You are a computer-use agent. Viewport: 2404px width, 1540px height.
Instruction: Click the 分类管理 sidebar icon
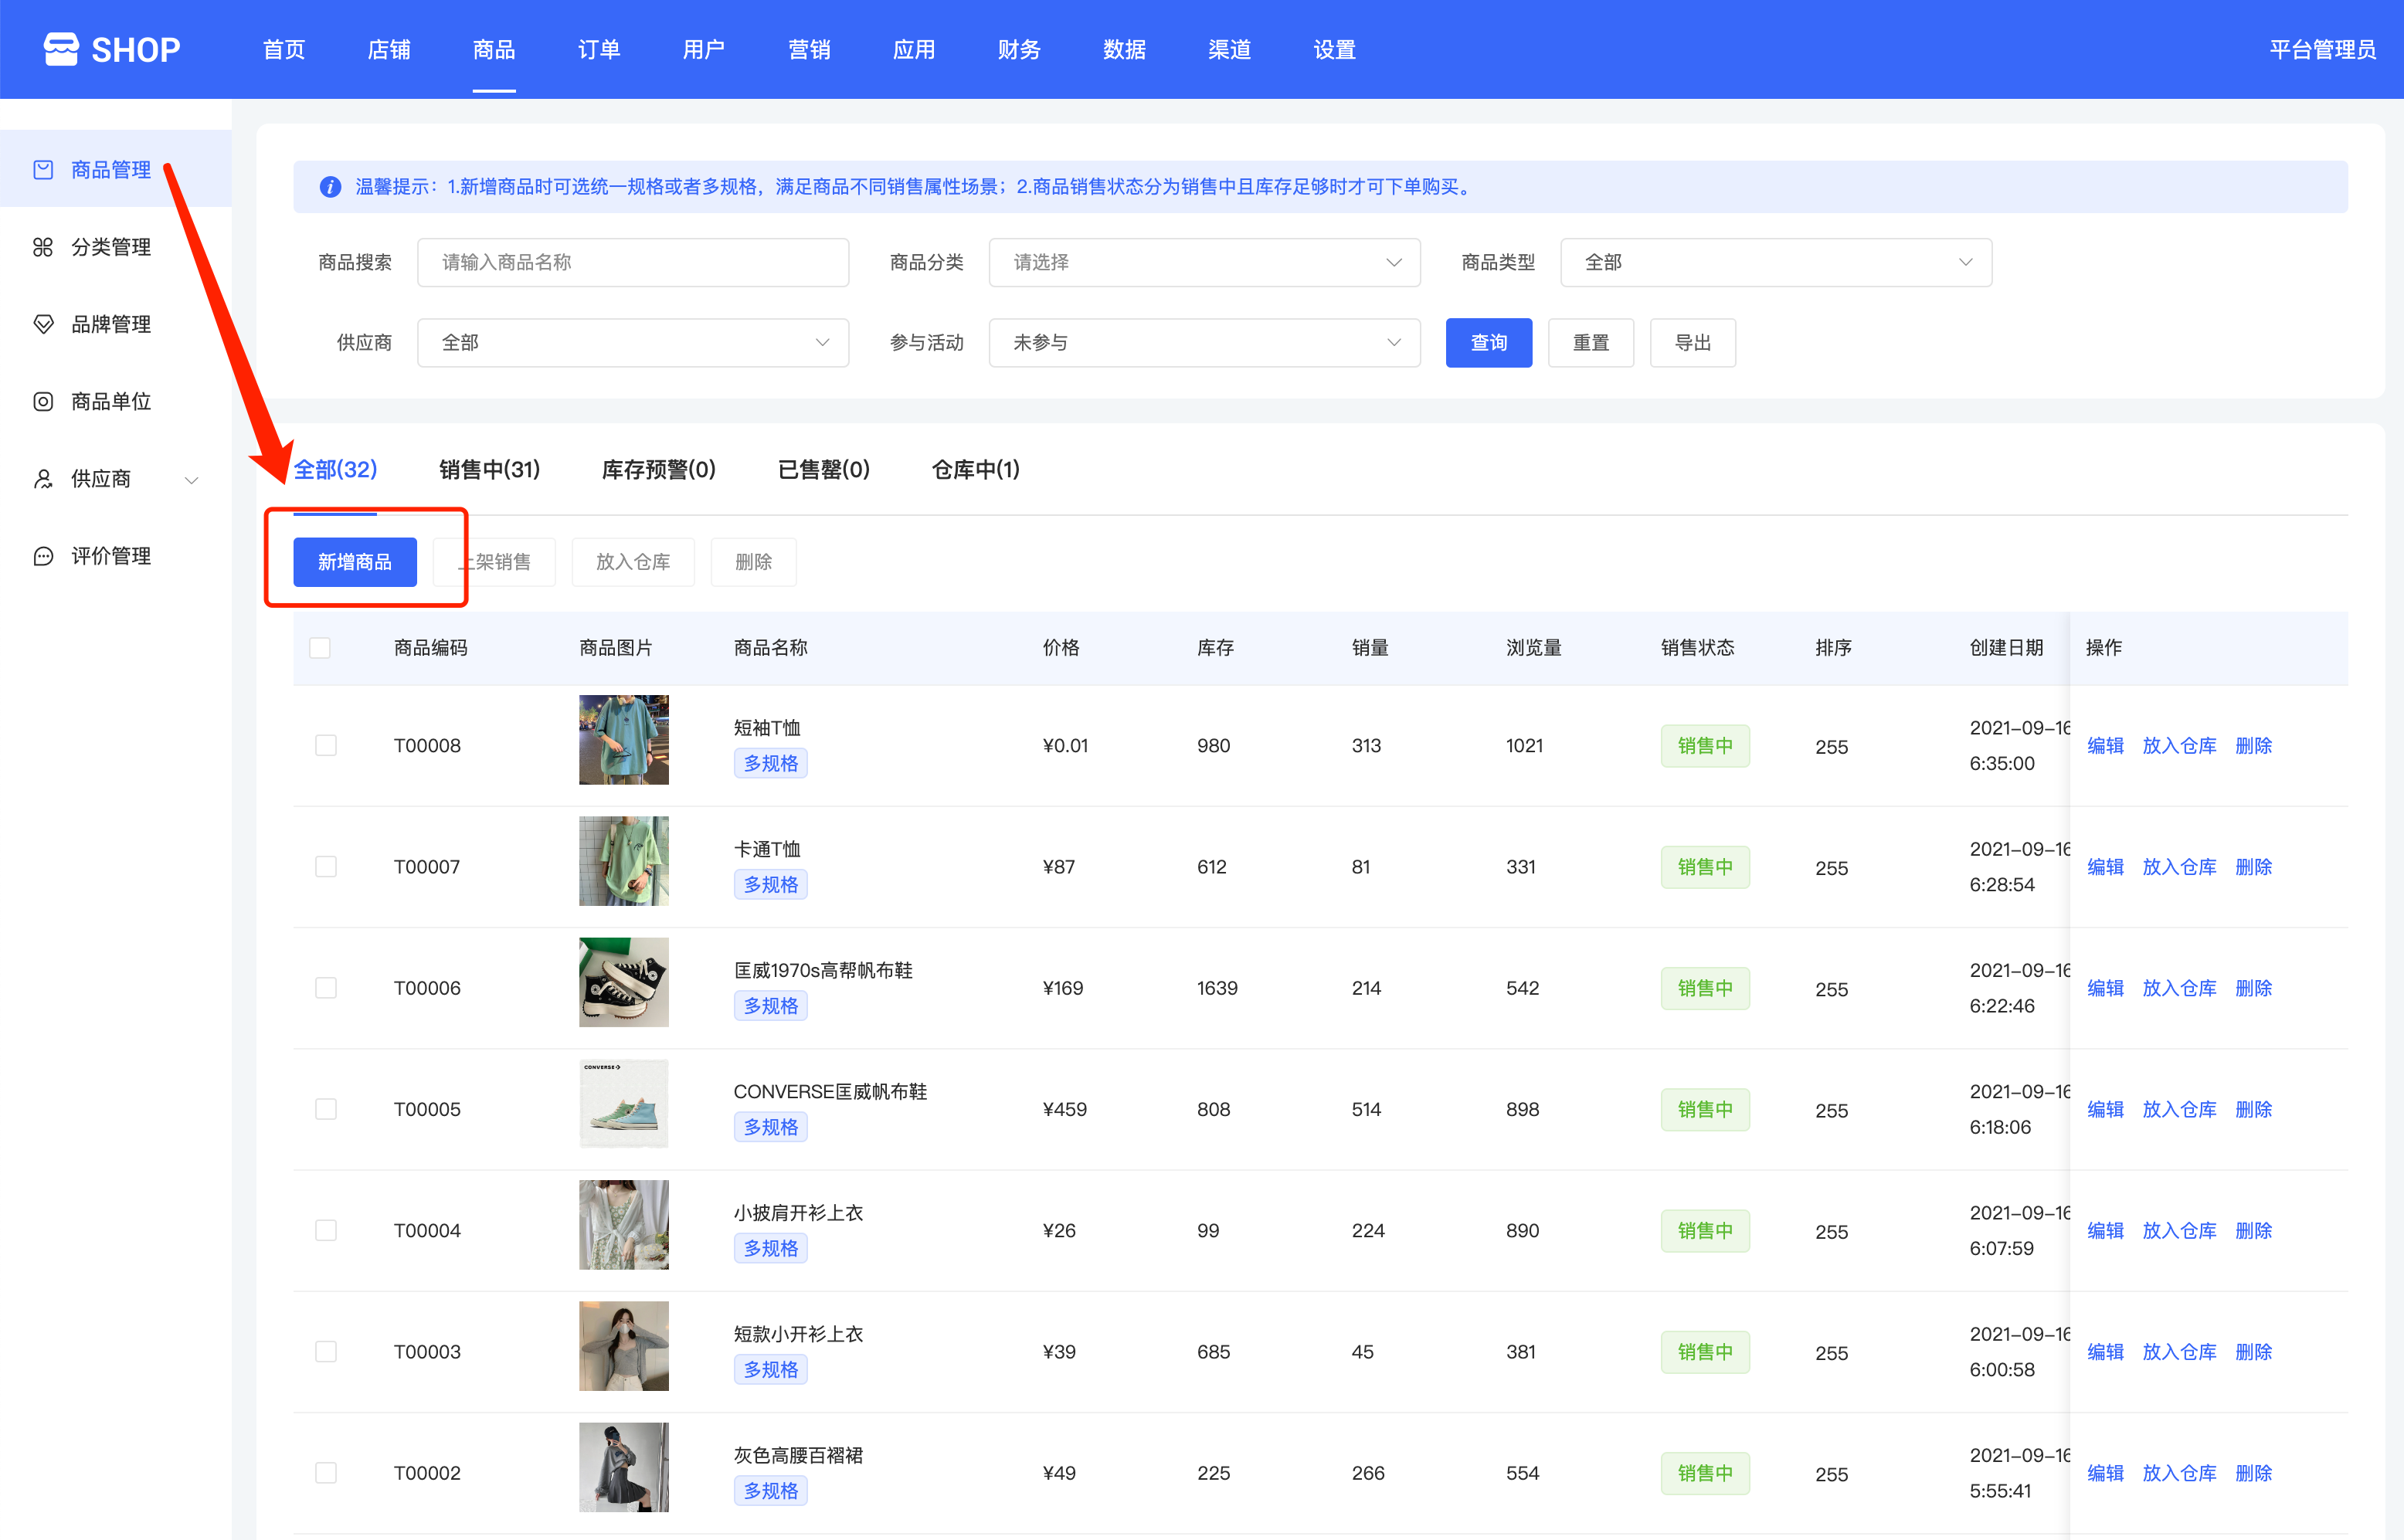[43, 247]
